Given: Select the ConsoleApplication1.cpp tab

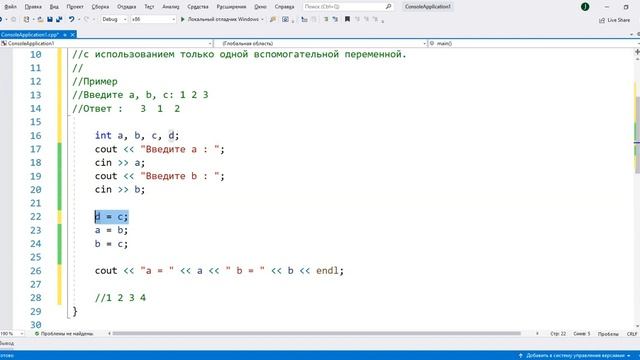Looking at the screenshot, I should 30,35.
